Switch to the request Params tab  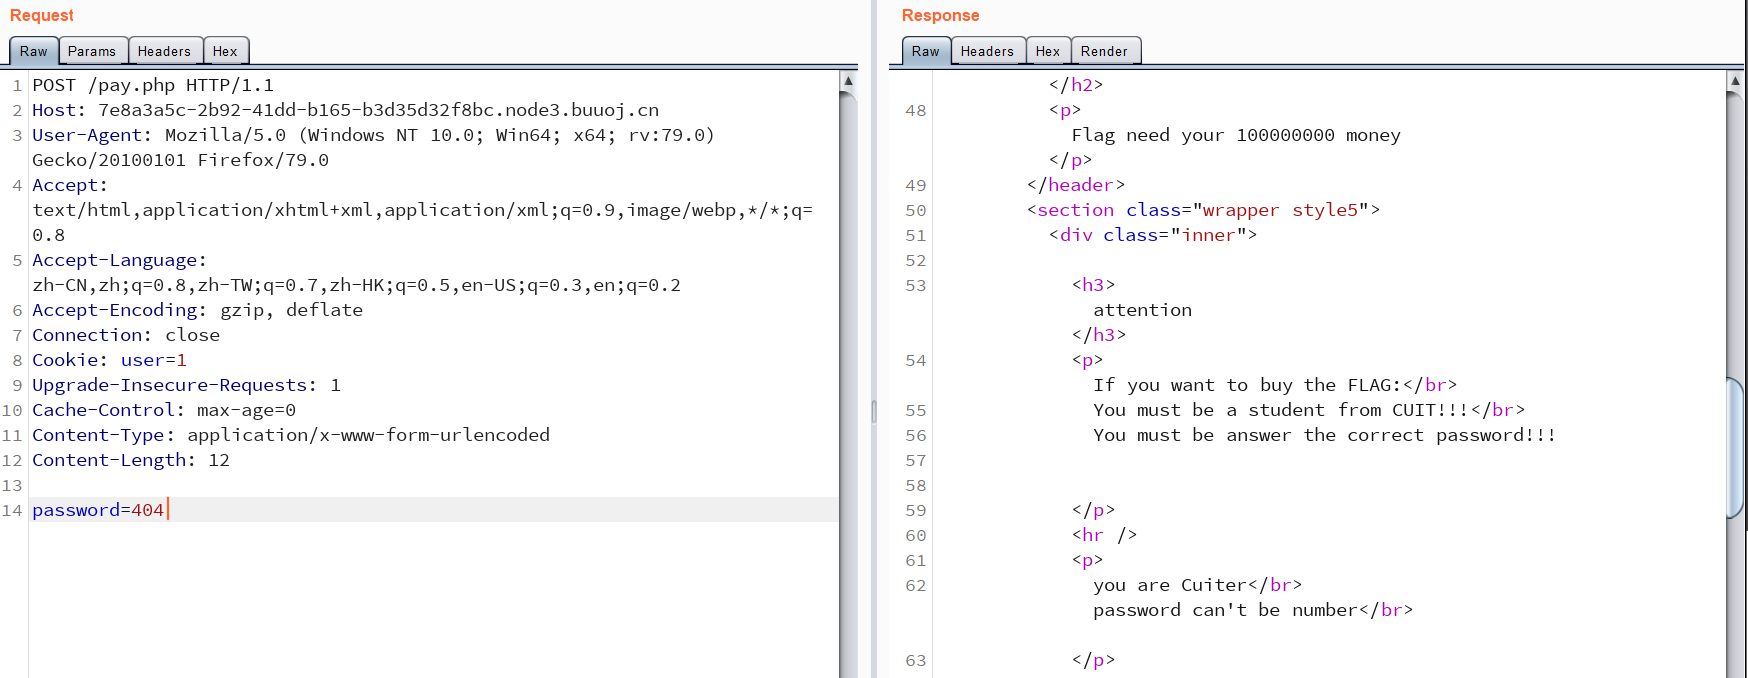pyautogui.click(x=92, y=51)
